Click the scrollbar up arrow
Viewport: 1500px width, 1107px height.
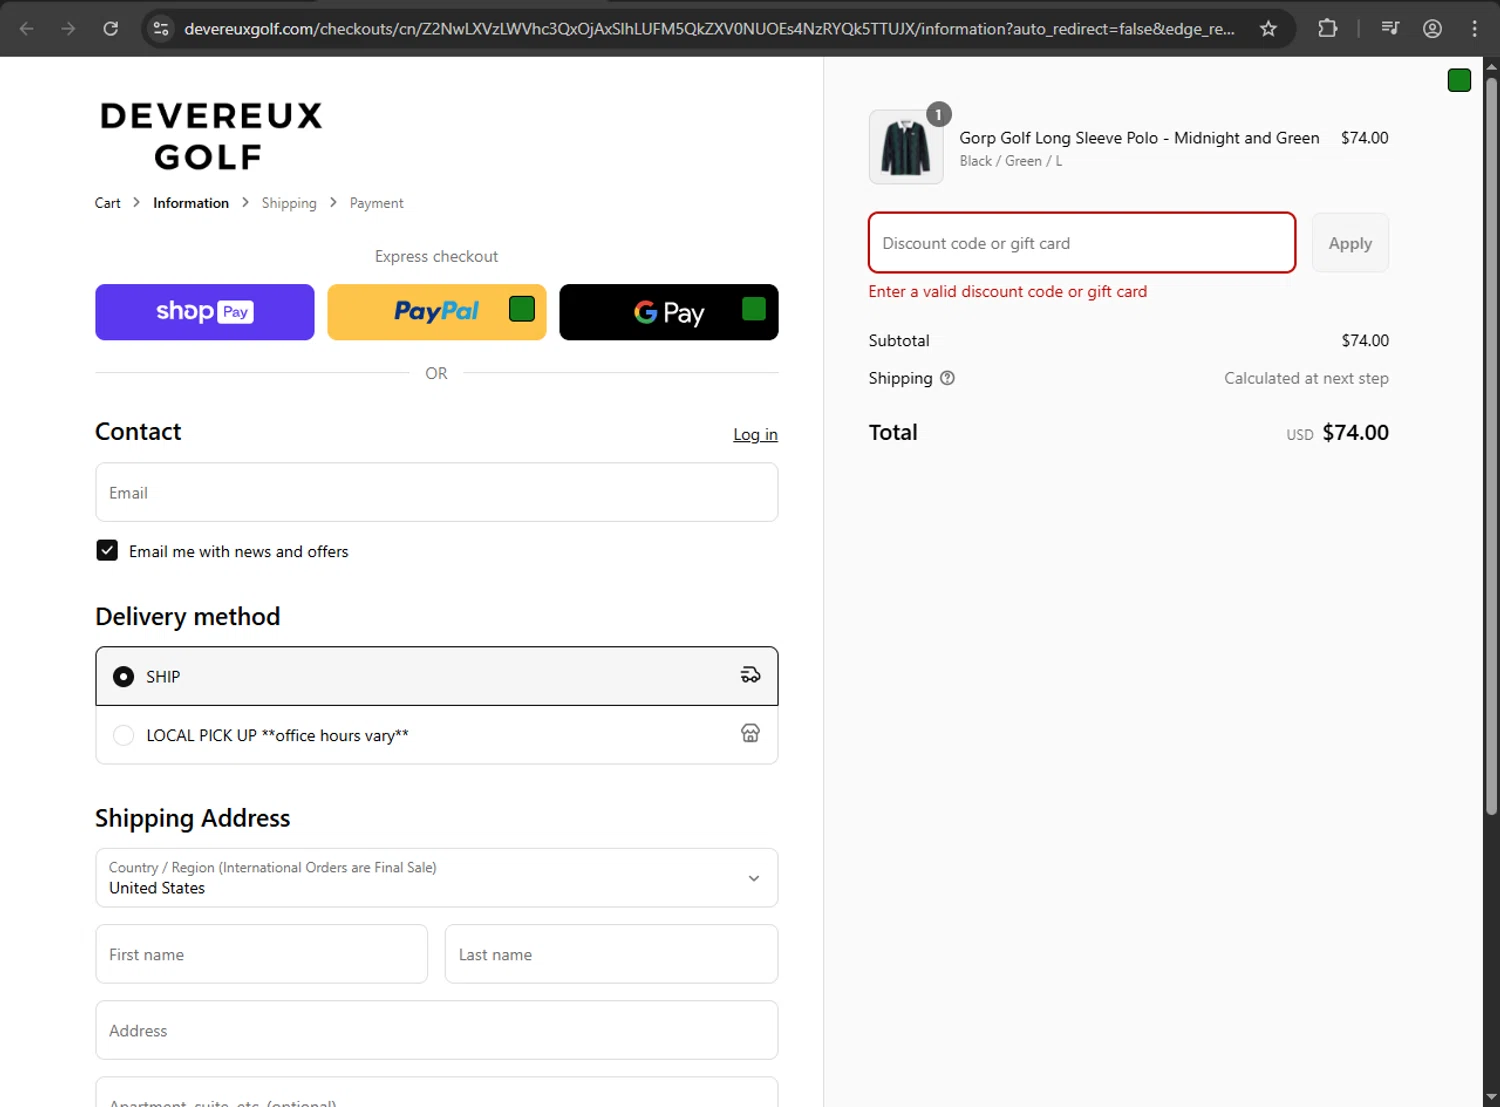(x=1491, y=66)
